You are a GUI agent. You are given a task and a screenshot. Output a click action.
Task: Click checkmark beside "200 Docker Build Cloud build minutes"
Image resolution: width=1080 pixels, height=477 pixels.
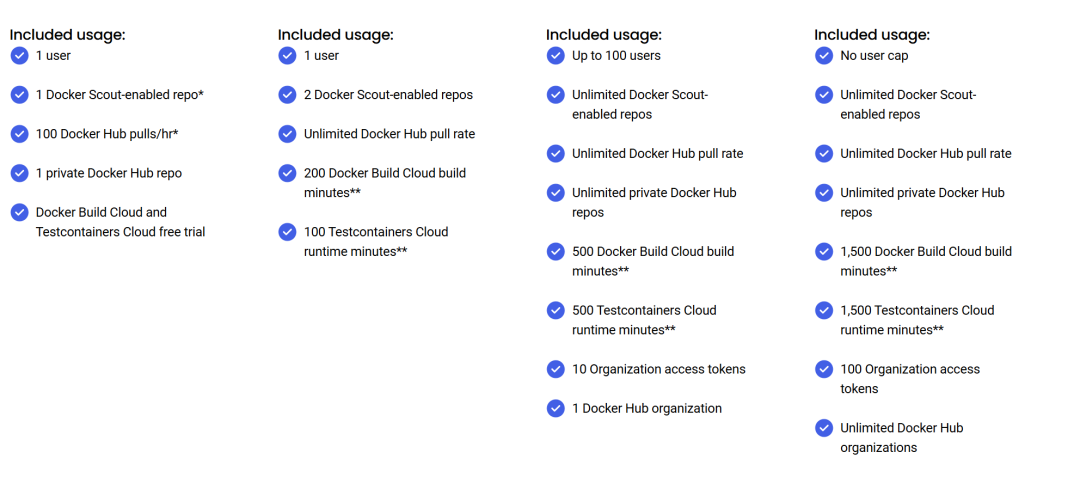pyautogui.click(x=287, y=173)
